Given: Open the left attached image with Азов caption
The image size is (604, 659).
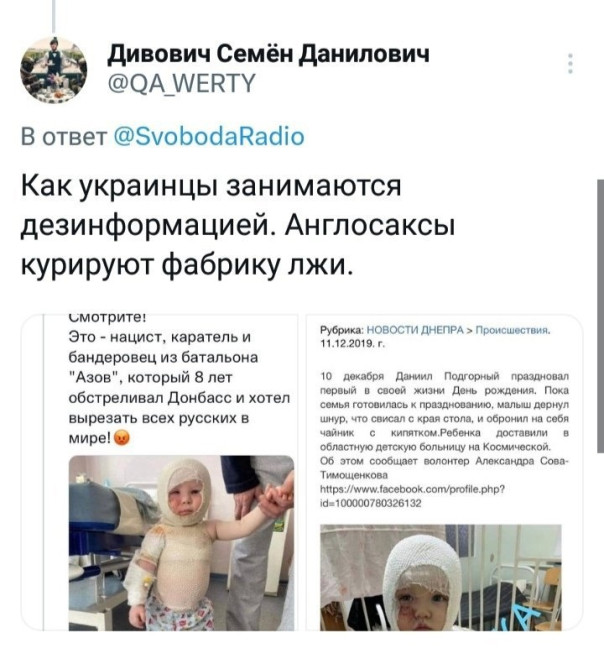Looking at the screenshot, I should coord(159,472).
